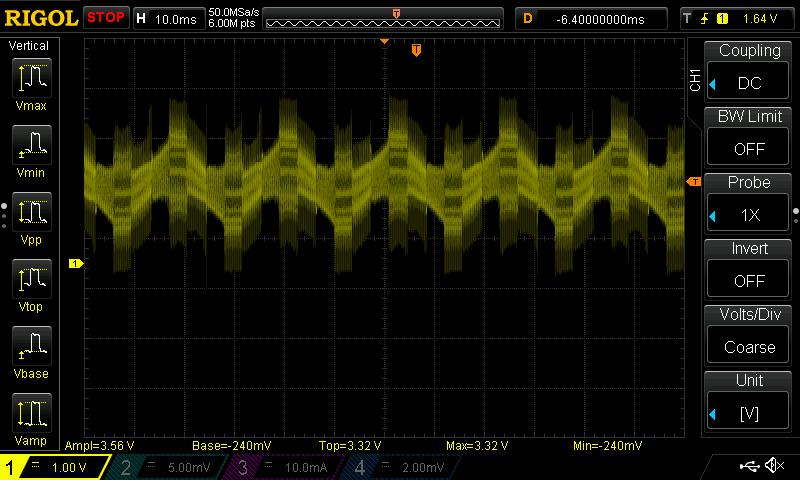Click the Max=3.32 V measurement
Screen dimensions: 800x480
477,446
